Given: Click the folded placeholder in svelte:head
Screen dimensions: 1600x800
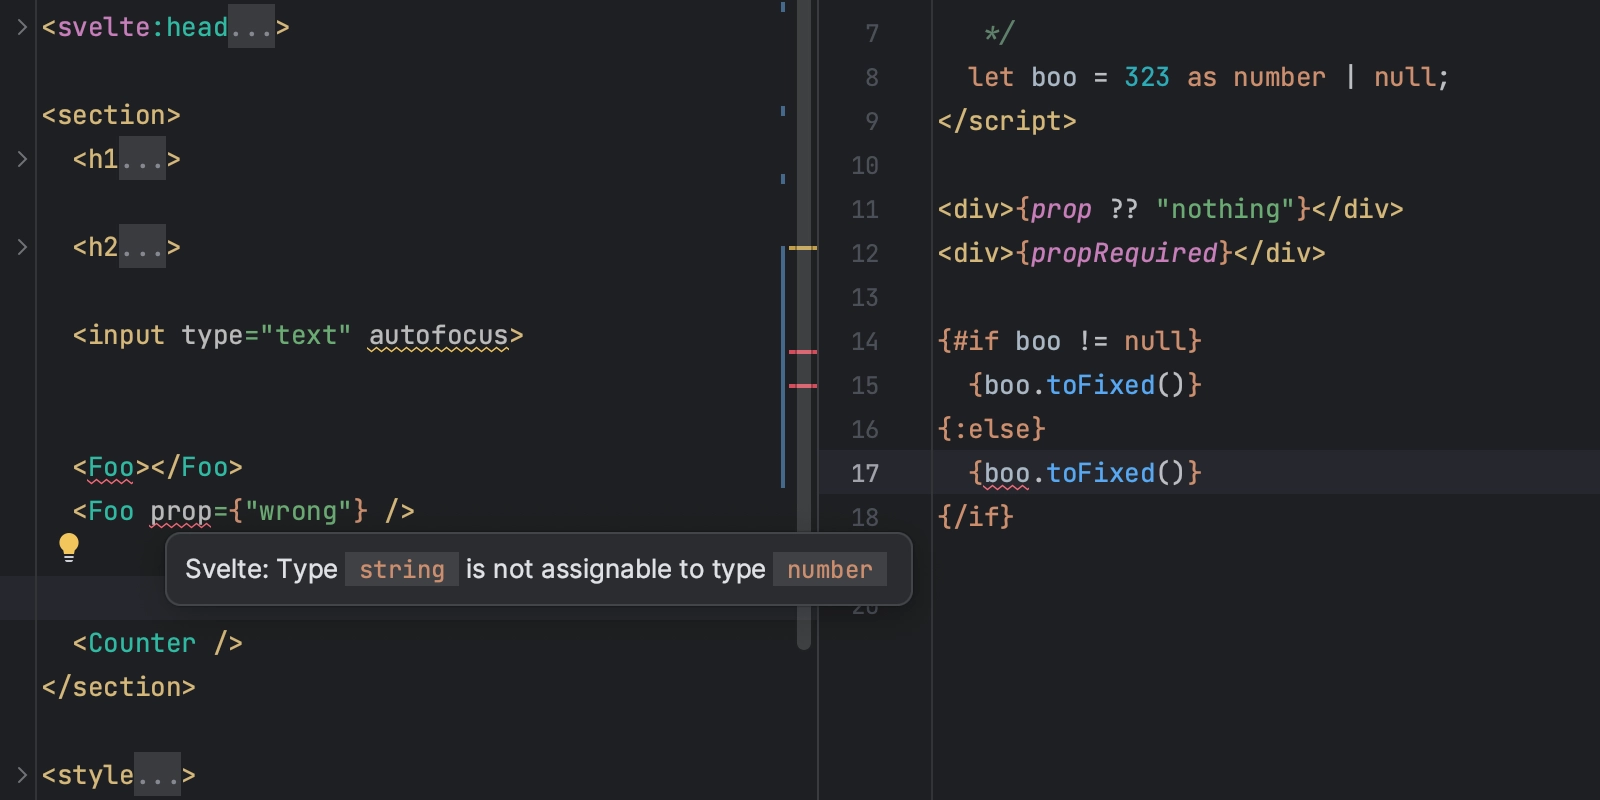Looking at the screenshot, I should pyautogui.click(x=252, y=27).
